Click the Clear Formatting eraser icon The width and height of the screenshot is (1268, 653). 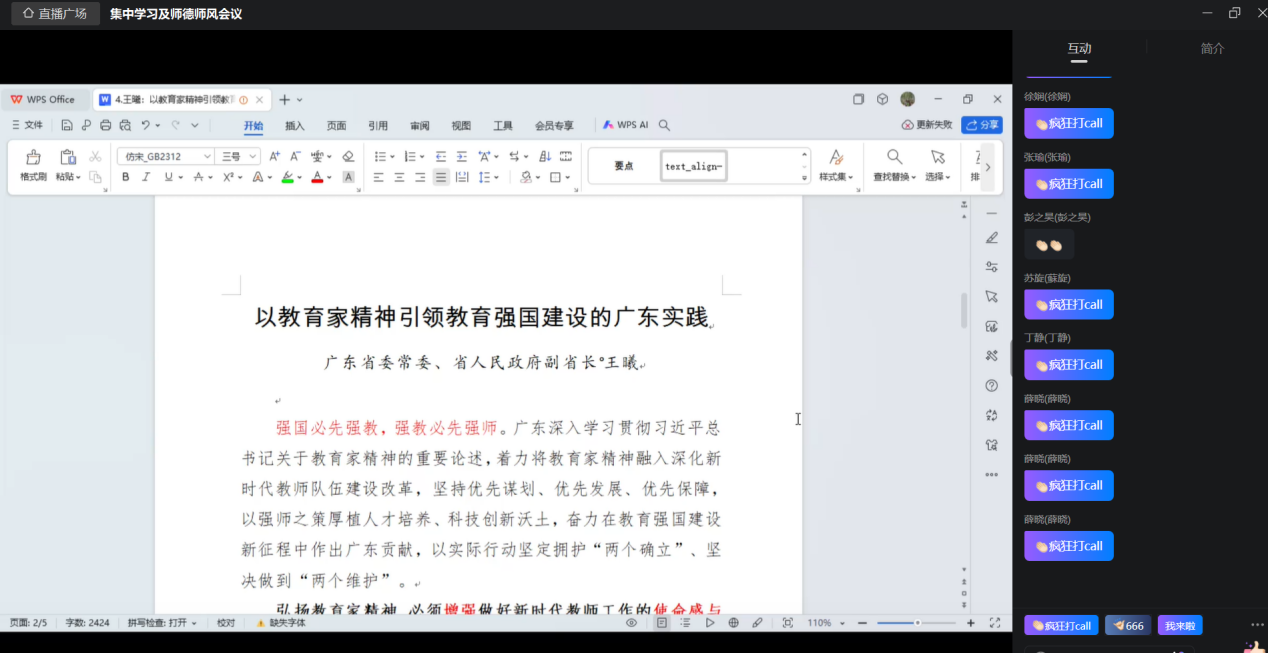point(348,156)
